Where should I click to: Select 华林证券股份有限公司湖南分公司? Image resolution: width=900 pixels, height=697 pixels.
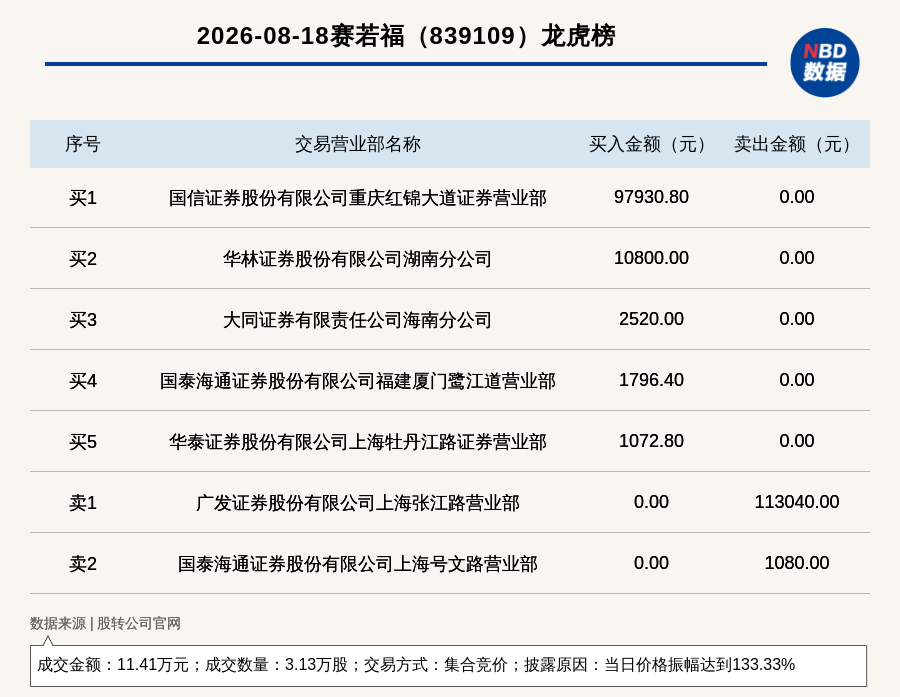(358, 259)
